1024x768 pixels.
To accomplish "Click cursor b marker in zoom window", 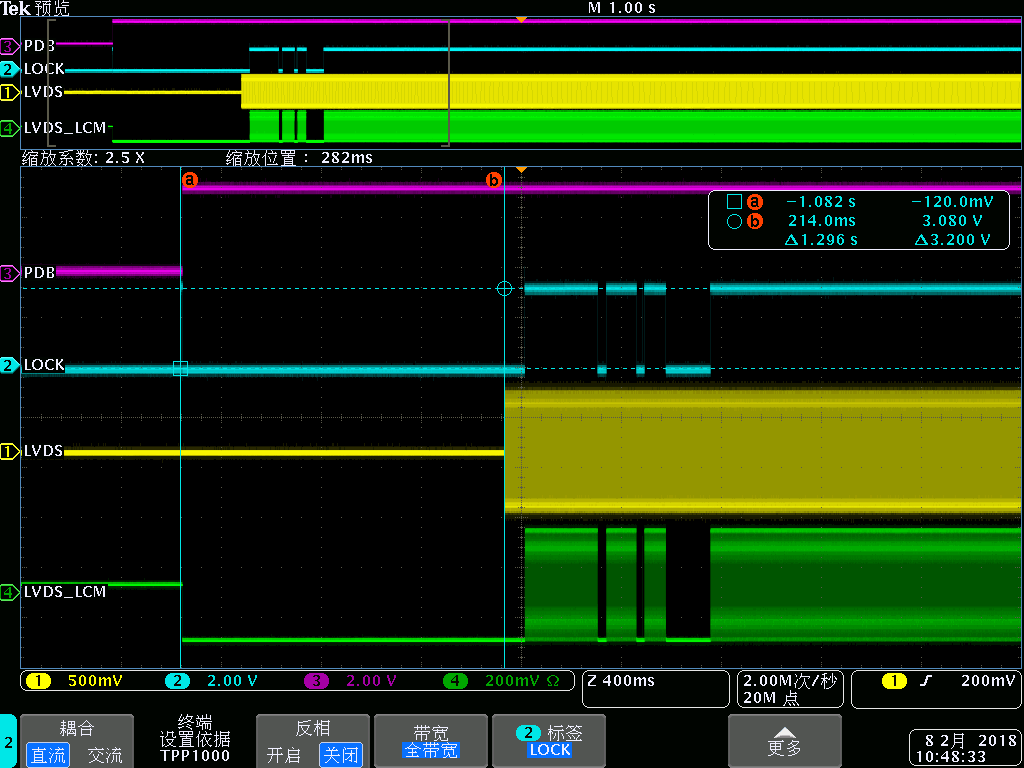I will [x=494, y=180].
